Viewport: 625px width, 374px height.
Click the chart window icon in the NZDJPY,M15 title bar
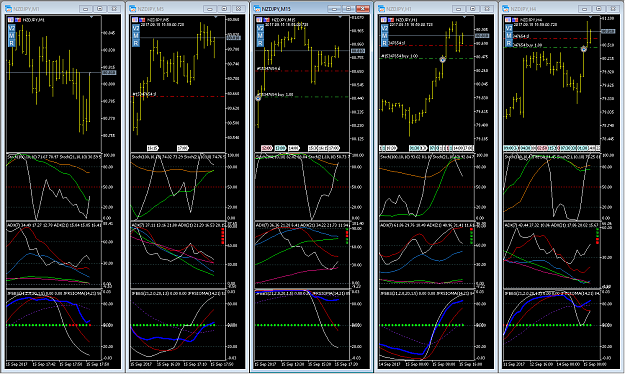tap(257, 8)
